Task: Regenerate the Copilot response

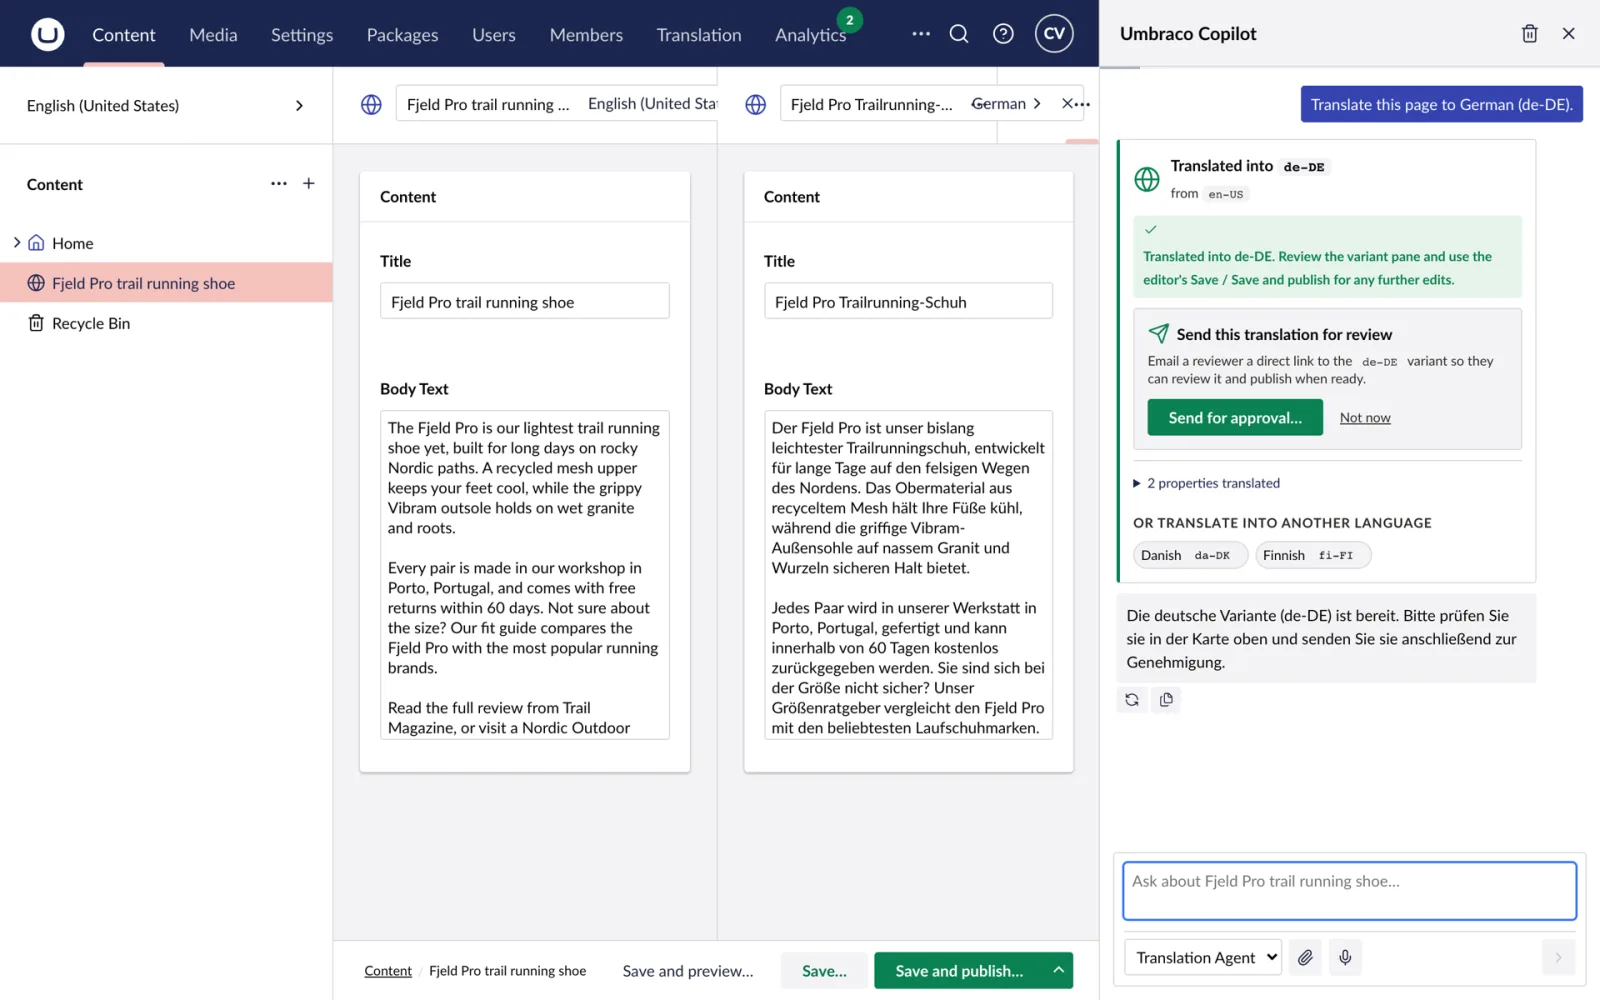Action: click(1132, 700)
